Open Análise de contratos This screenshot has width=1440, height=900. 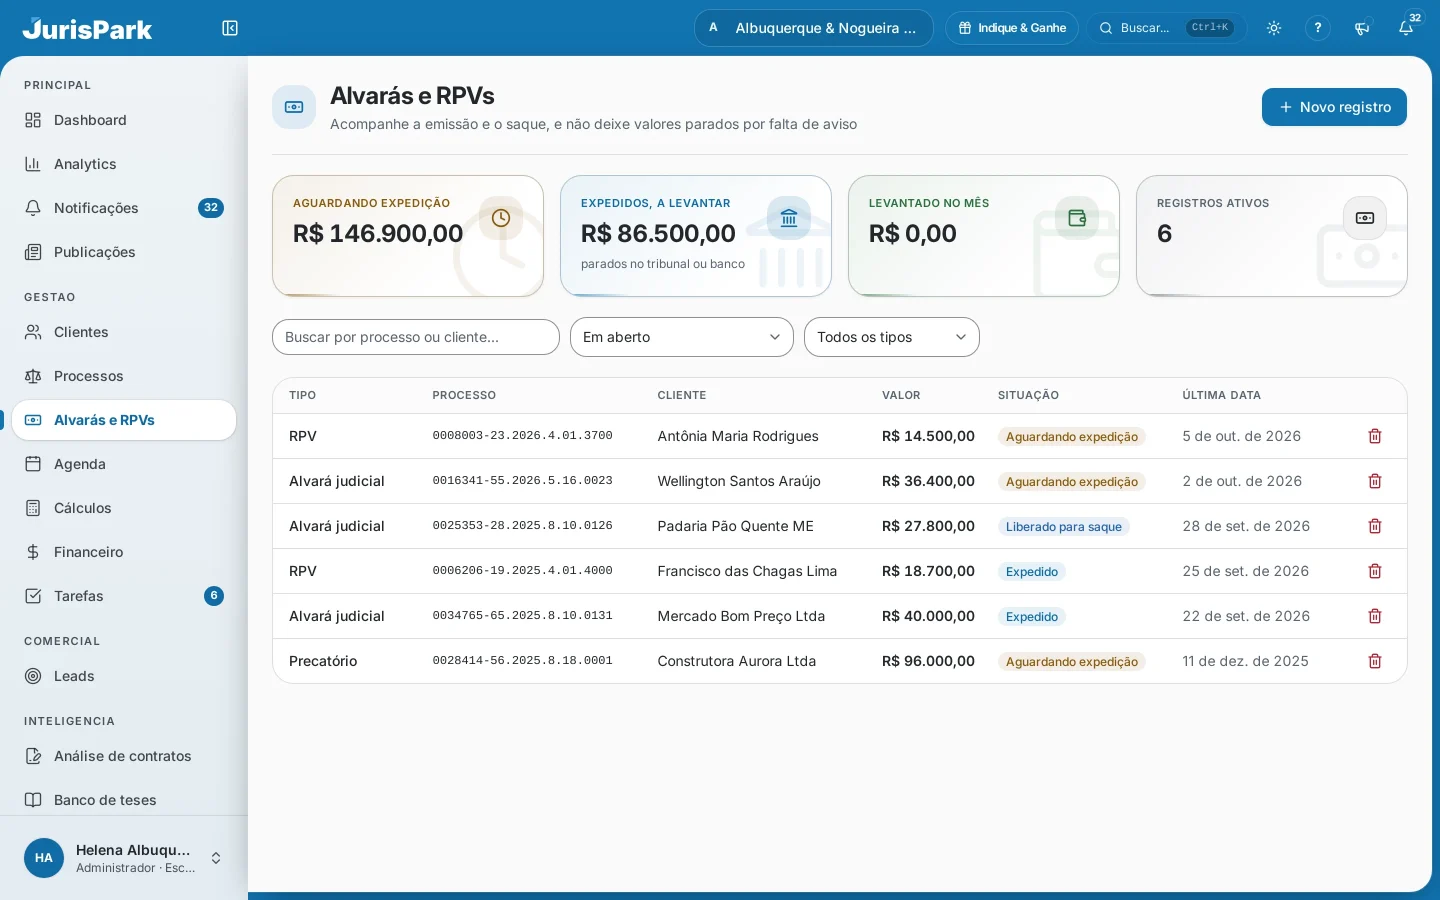point(124,756)
